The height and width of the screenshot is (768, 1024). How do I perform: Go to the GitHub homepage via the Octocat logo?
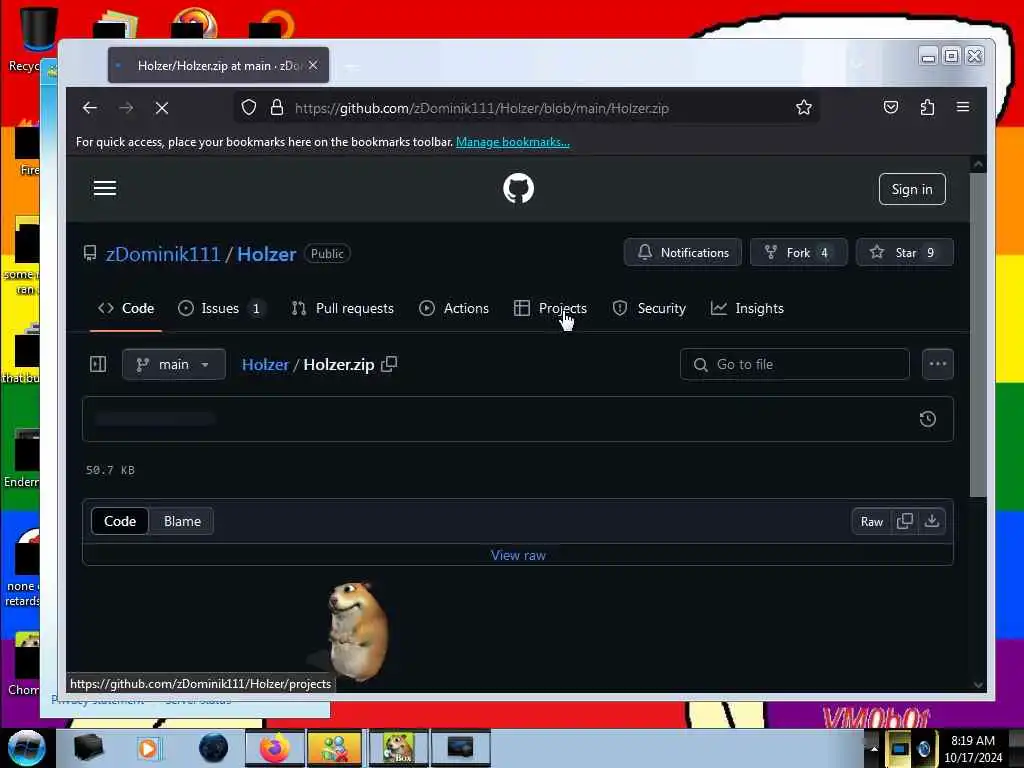click(519, 189)
